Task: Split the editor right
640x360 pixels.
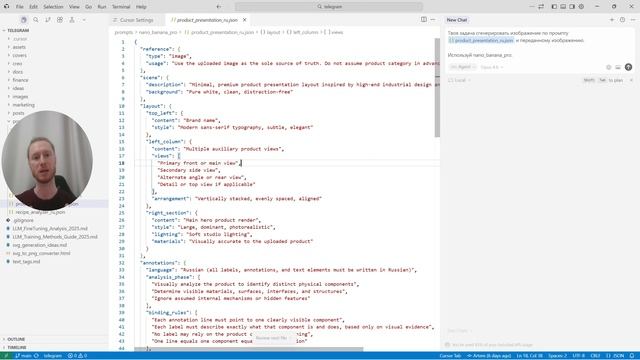Action: pyautogui.click(x=424, y=20)
